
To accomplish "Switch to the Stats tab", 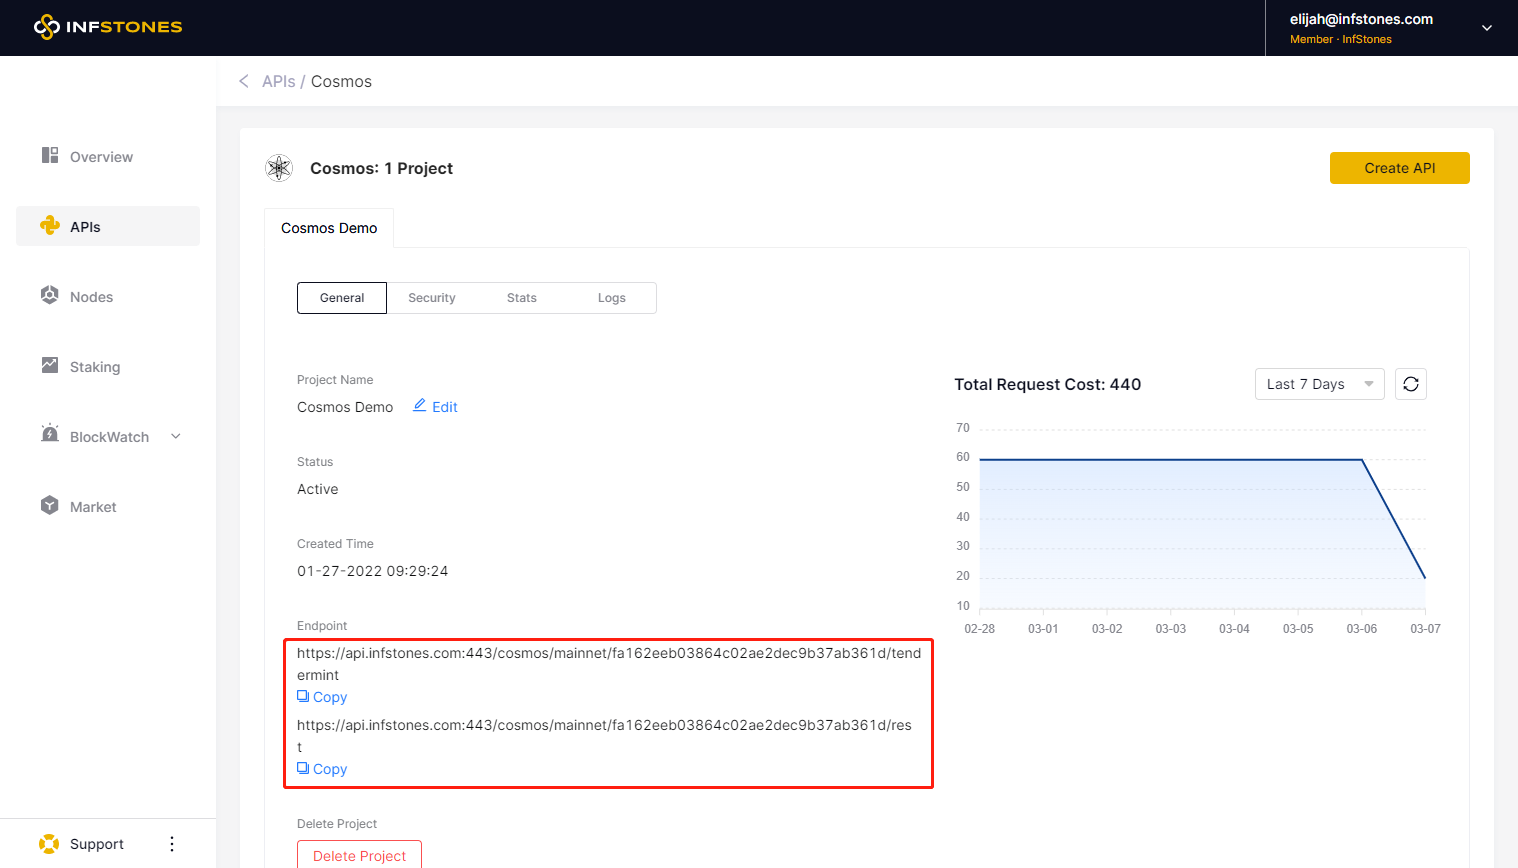I will (522, 298).
